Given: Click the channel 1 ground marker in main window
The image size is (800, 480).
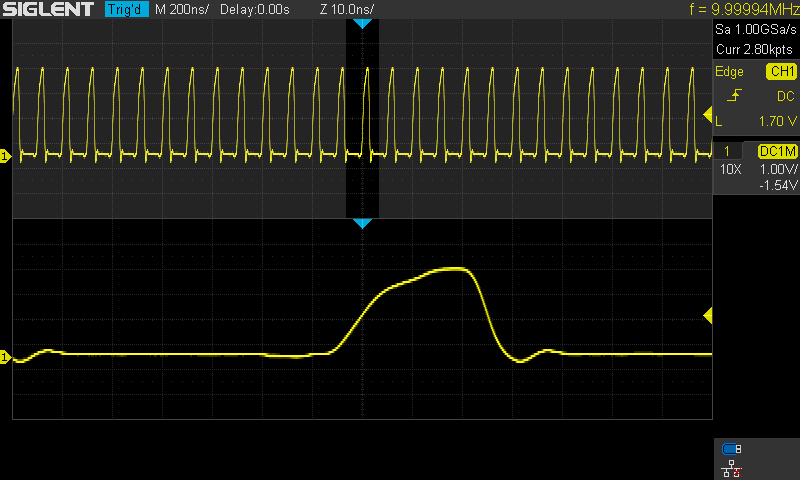Looking at the screenshot, I should tap(5, 156).
